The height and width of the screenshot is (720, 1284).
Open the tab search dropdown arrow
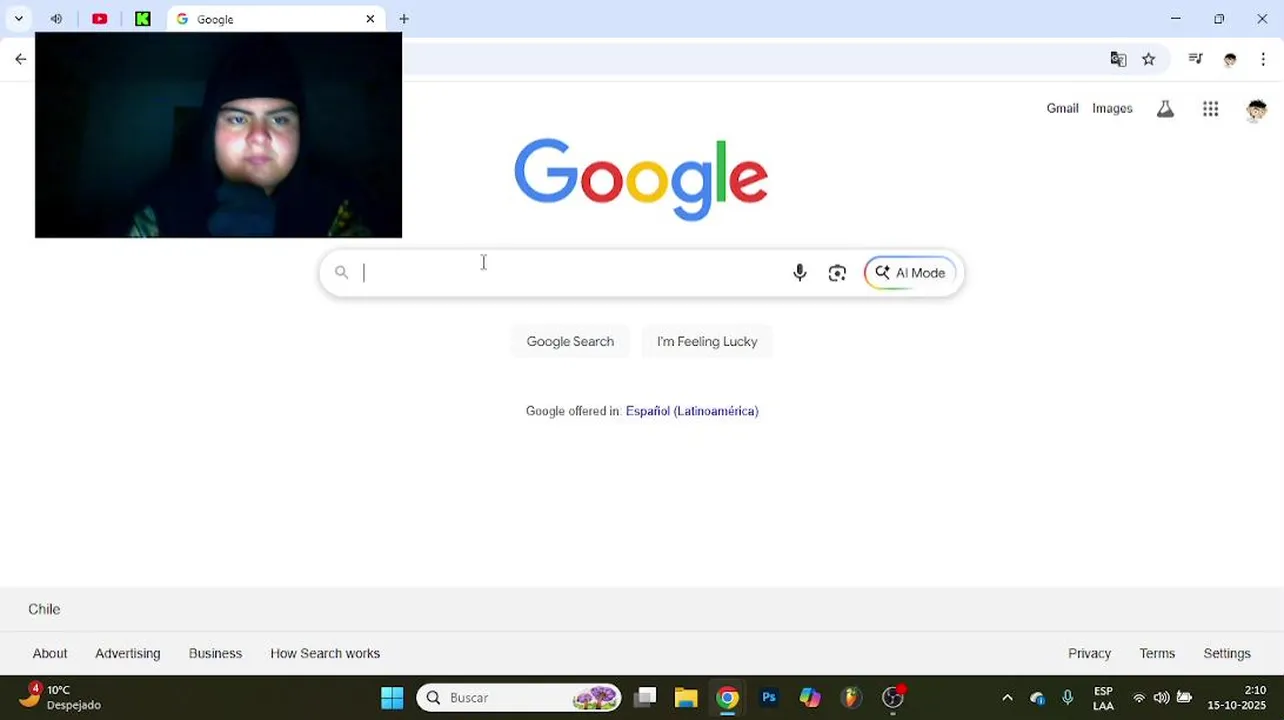coord(18,19)
